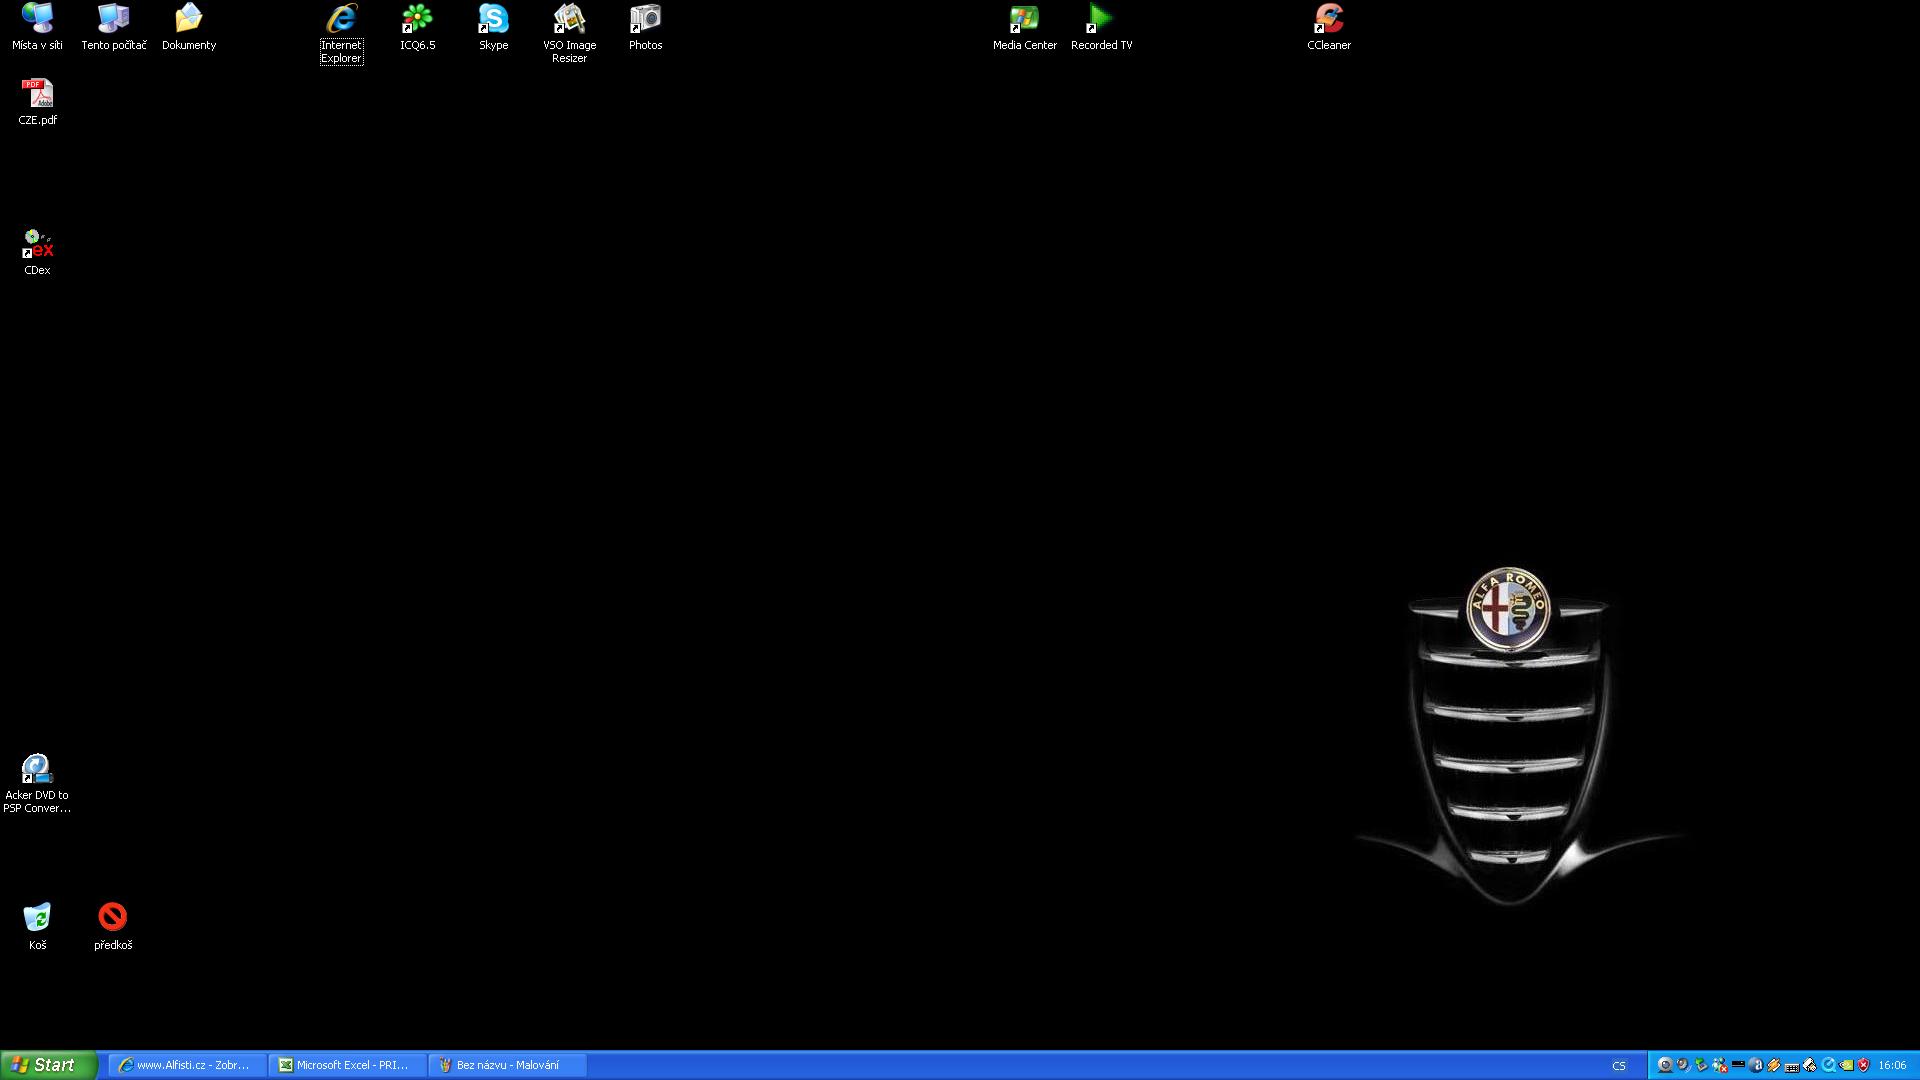Click the CS language indicator in taskbar
The width and height of the screenshot is (1920, 1080).
click(1619, 1066)
